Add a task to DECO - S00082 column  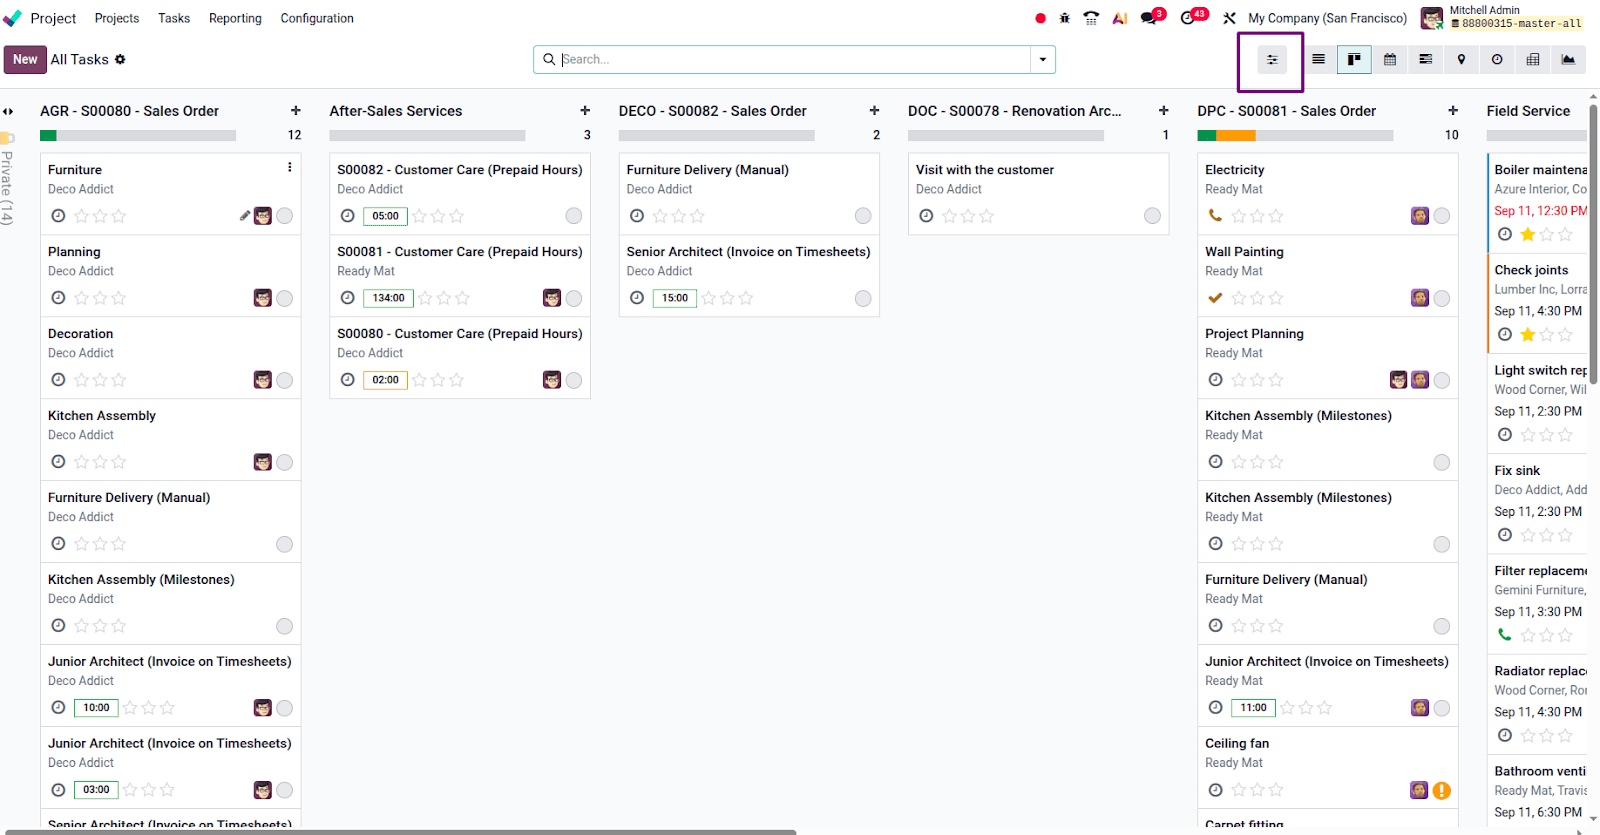click(874, 111)
